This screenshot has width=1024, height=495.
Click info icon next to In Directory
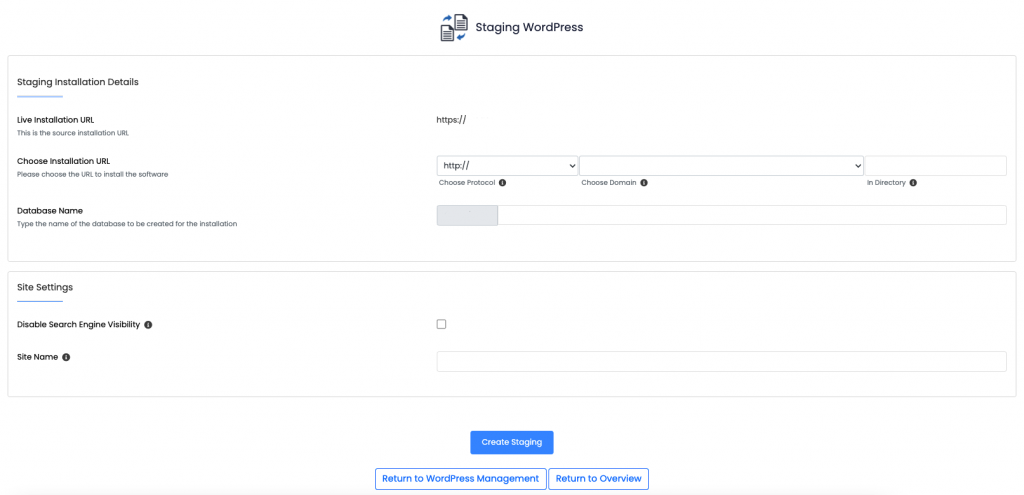click(x=913, y=183)
